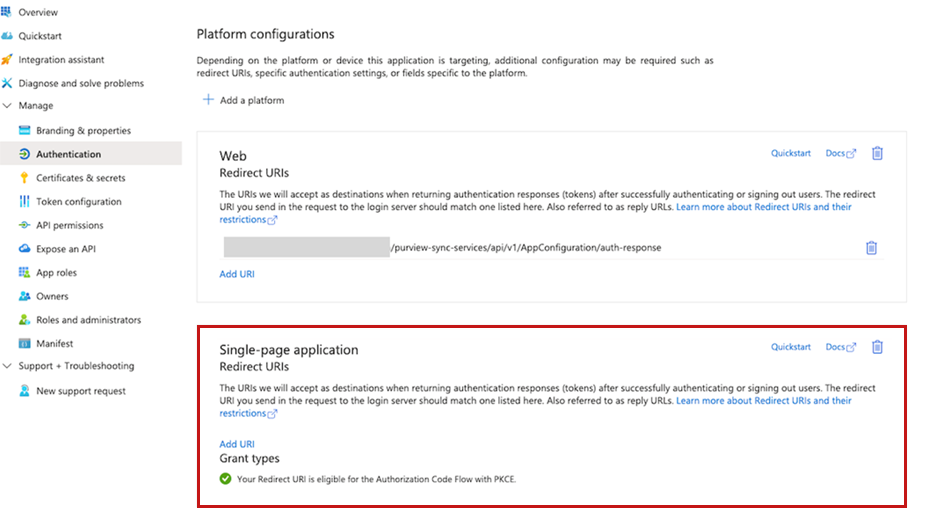Click Add URI under Web
Viewport: 927px width, 519px height.
(237, 274)
